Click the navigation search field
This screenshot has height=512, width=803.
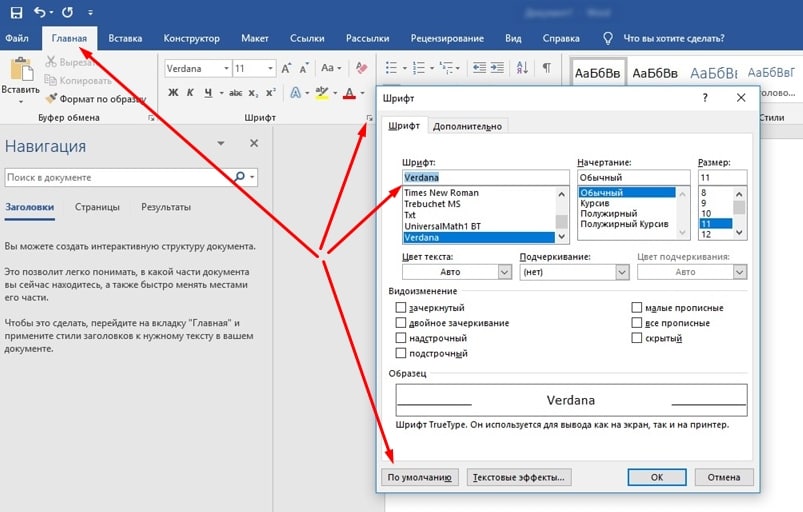[118, 177]
